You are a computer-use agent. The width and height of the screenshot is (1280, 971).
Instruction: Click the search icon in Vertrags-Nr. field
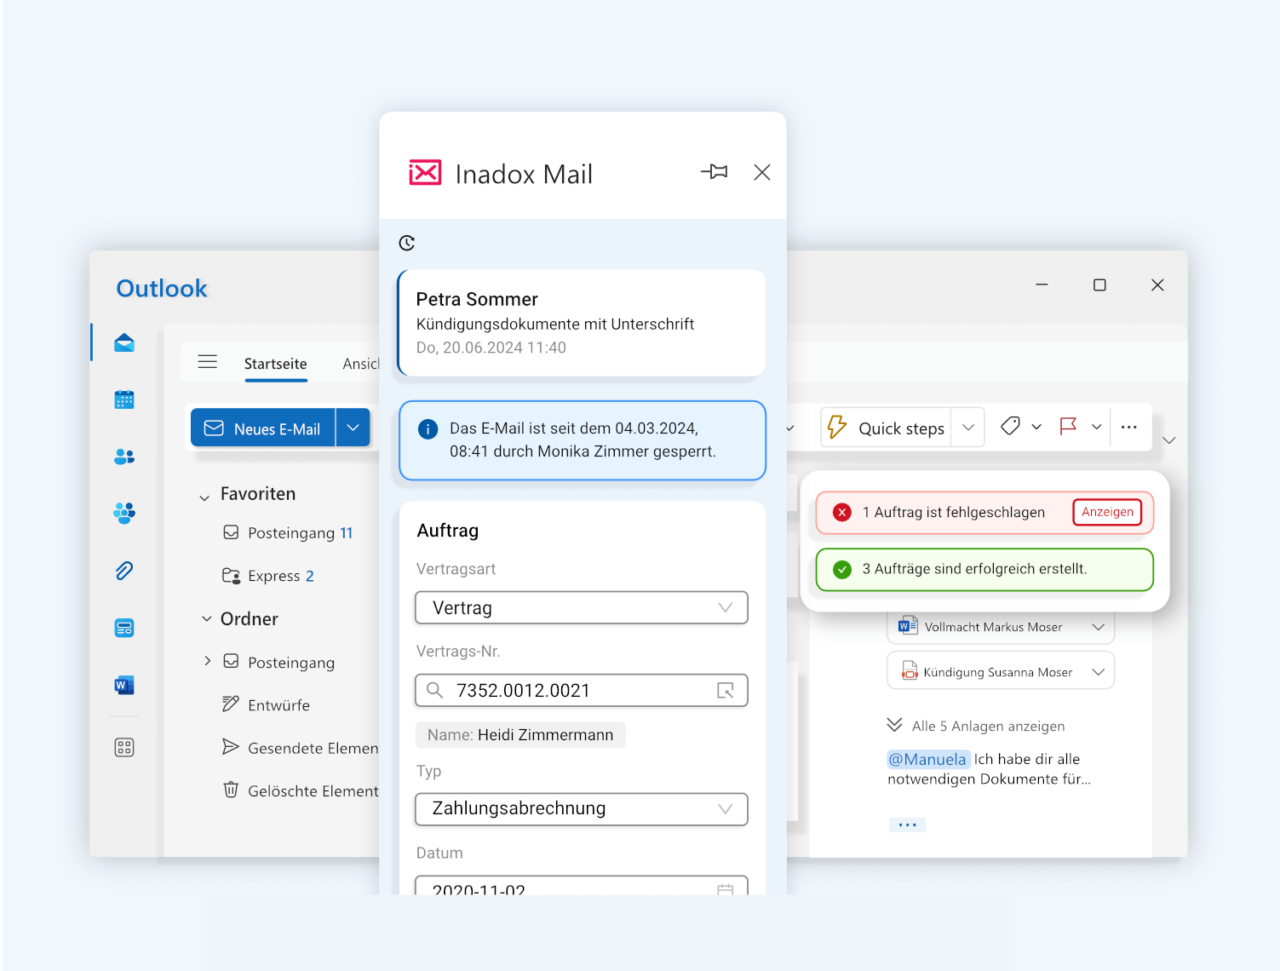click(435, 690)
